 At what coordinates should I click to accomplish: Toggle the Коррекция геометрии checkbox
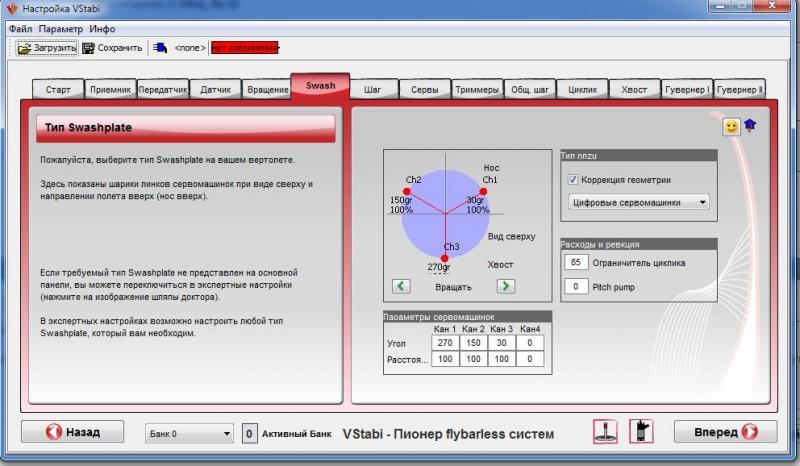(x=573, y=180)
